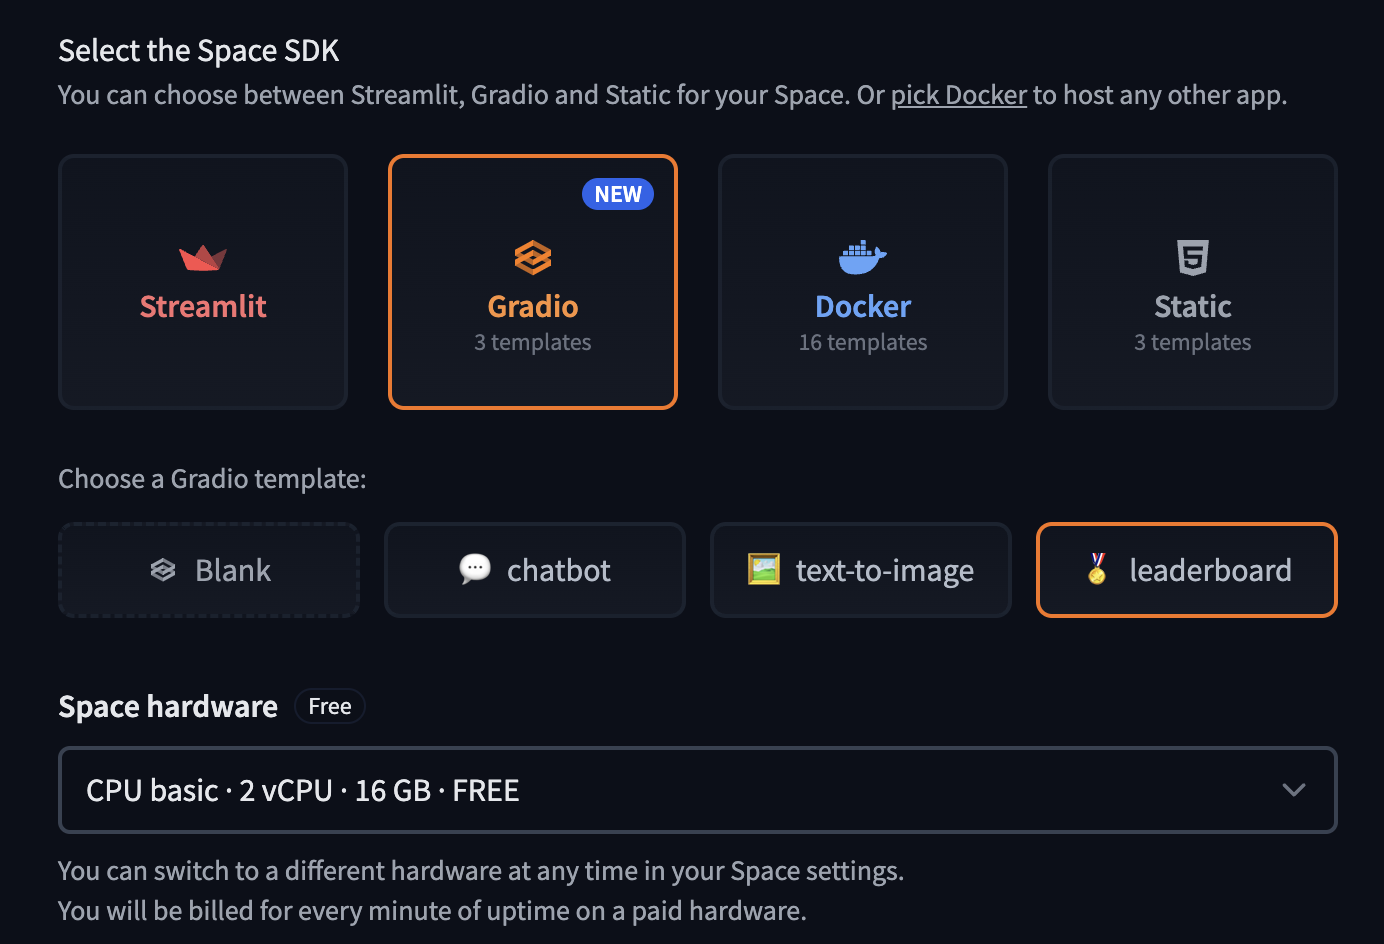Expand the CPU basic hardware selection
The image size is (1384, 944).
(697, 790)
